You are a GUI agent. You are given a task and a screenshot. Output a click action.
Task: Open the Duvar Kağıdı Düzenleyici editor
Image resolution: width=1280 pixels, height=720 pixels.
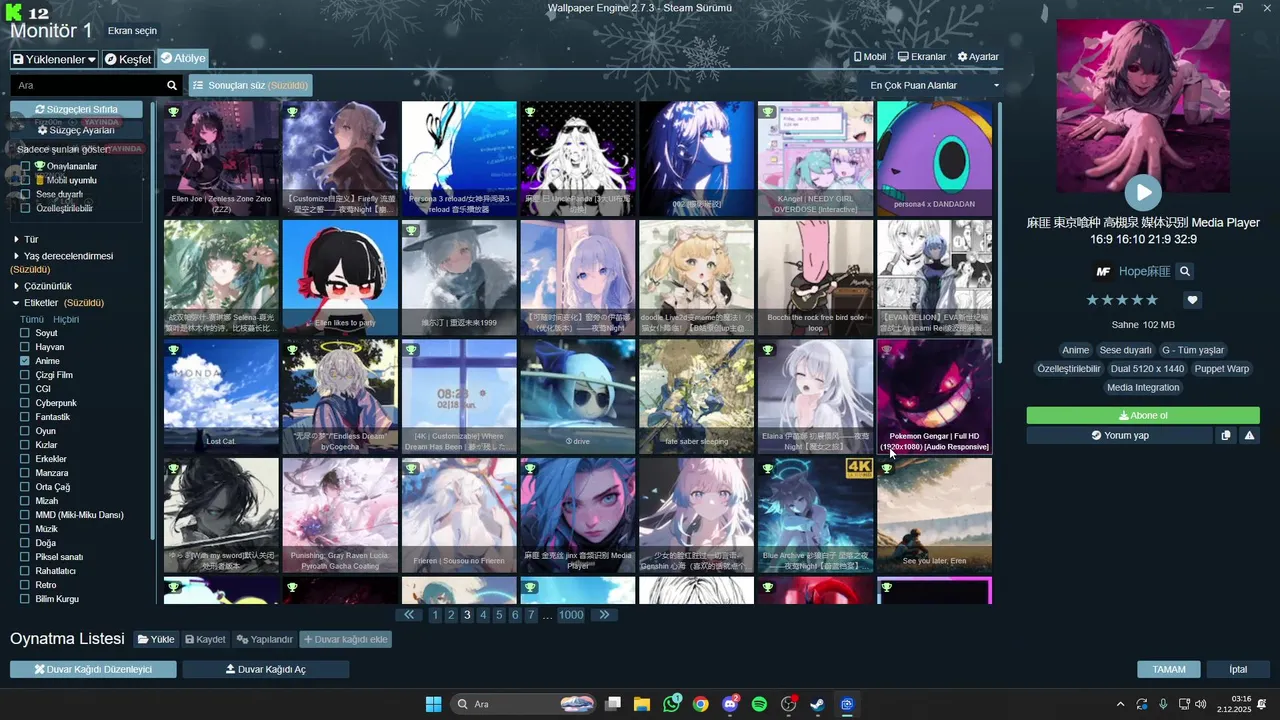pyautogui.click(x=93, y=669)
